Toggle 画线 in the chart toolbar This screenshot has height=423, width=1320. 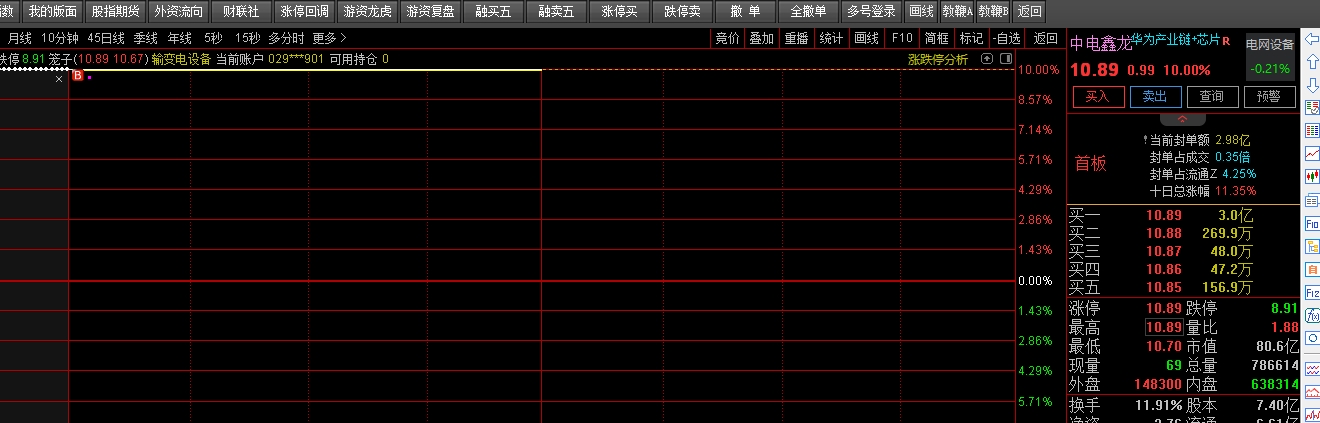(866, 38)
